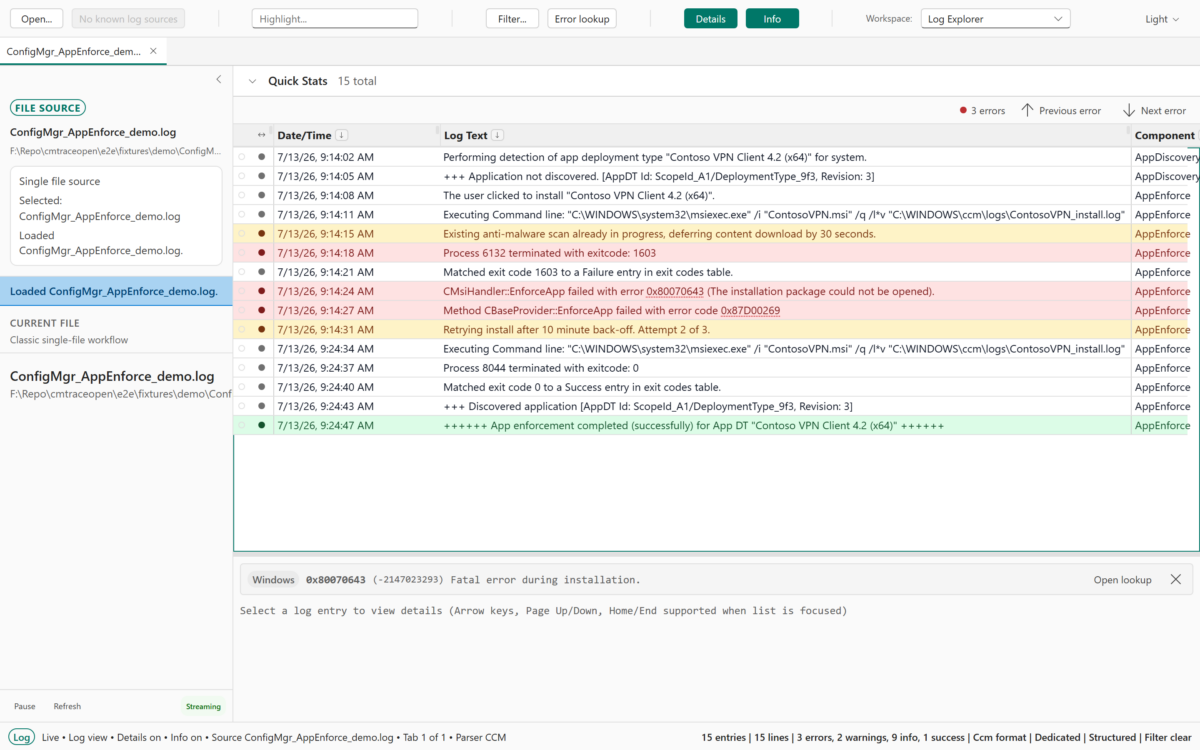This screenshot has height=750, width=1200.
Task: Select the 'Process 6132 terminated' log row
Action: [x=716, y=253]
